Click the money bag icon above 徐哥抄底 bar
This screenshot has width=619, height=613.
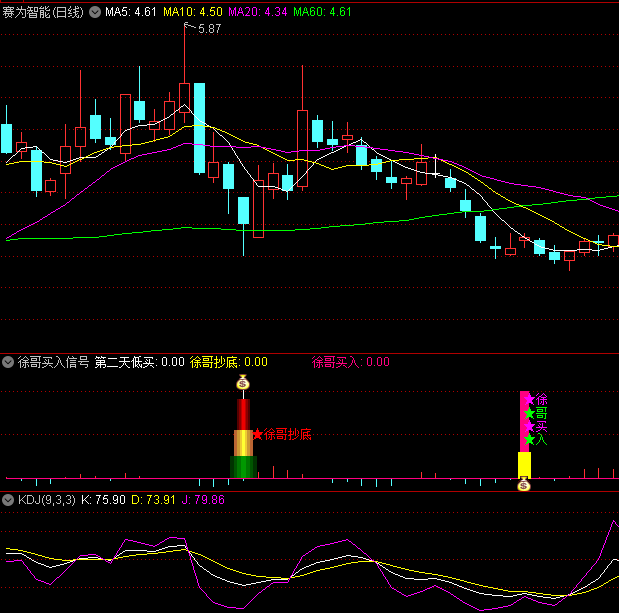coord(243,382)
